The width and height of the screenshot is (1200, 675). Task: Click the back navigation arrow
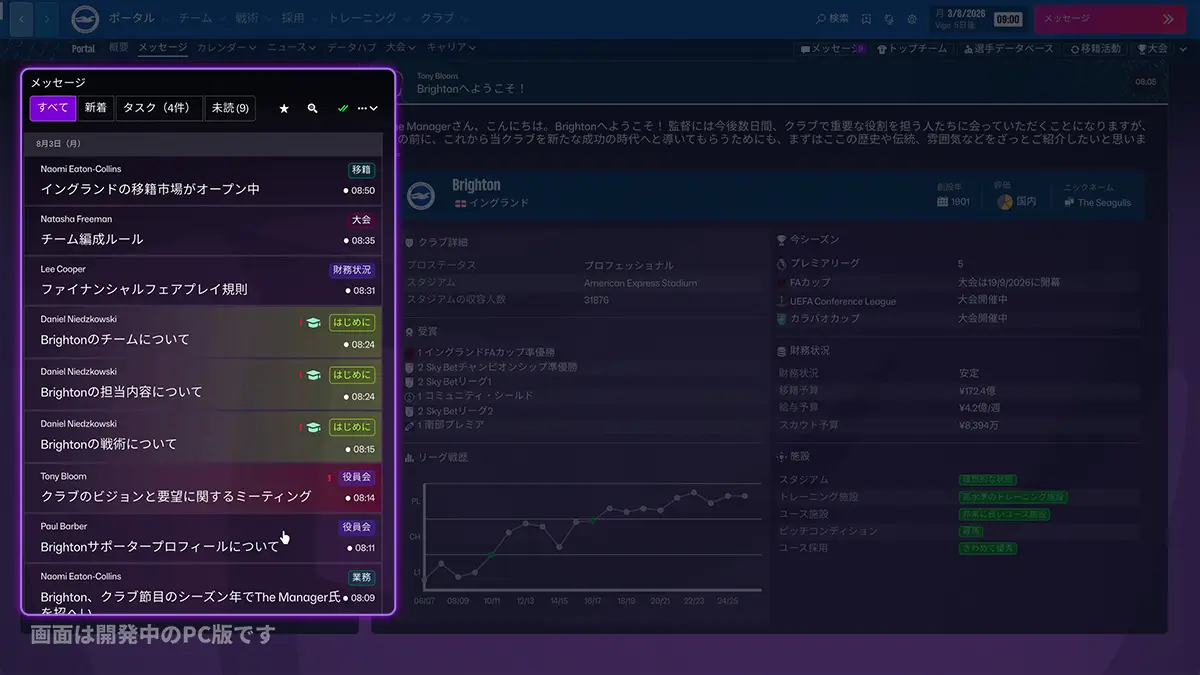click(21, 18)
